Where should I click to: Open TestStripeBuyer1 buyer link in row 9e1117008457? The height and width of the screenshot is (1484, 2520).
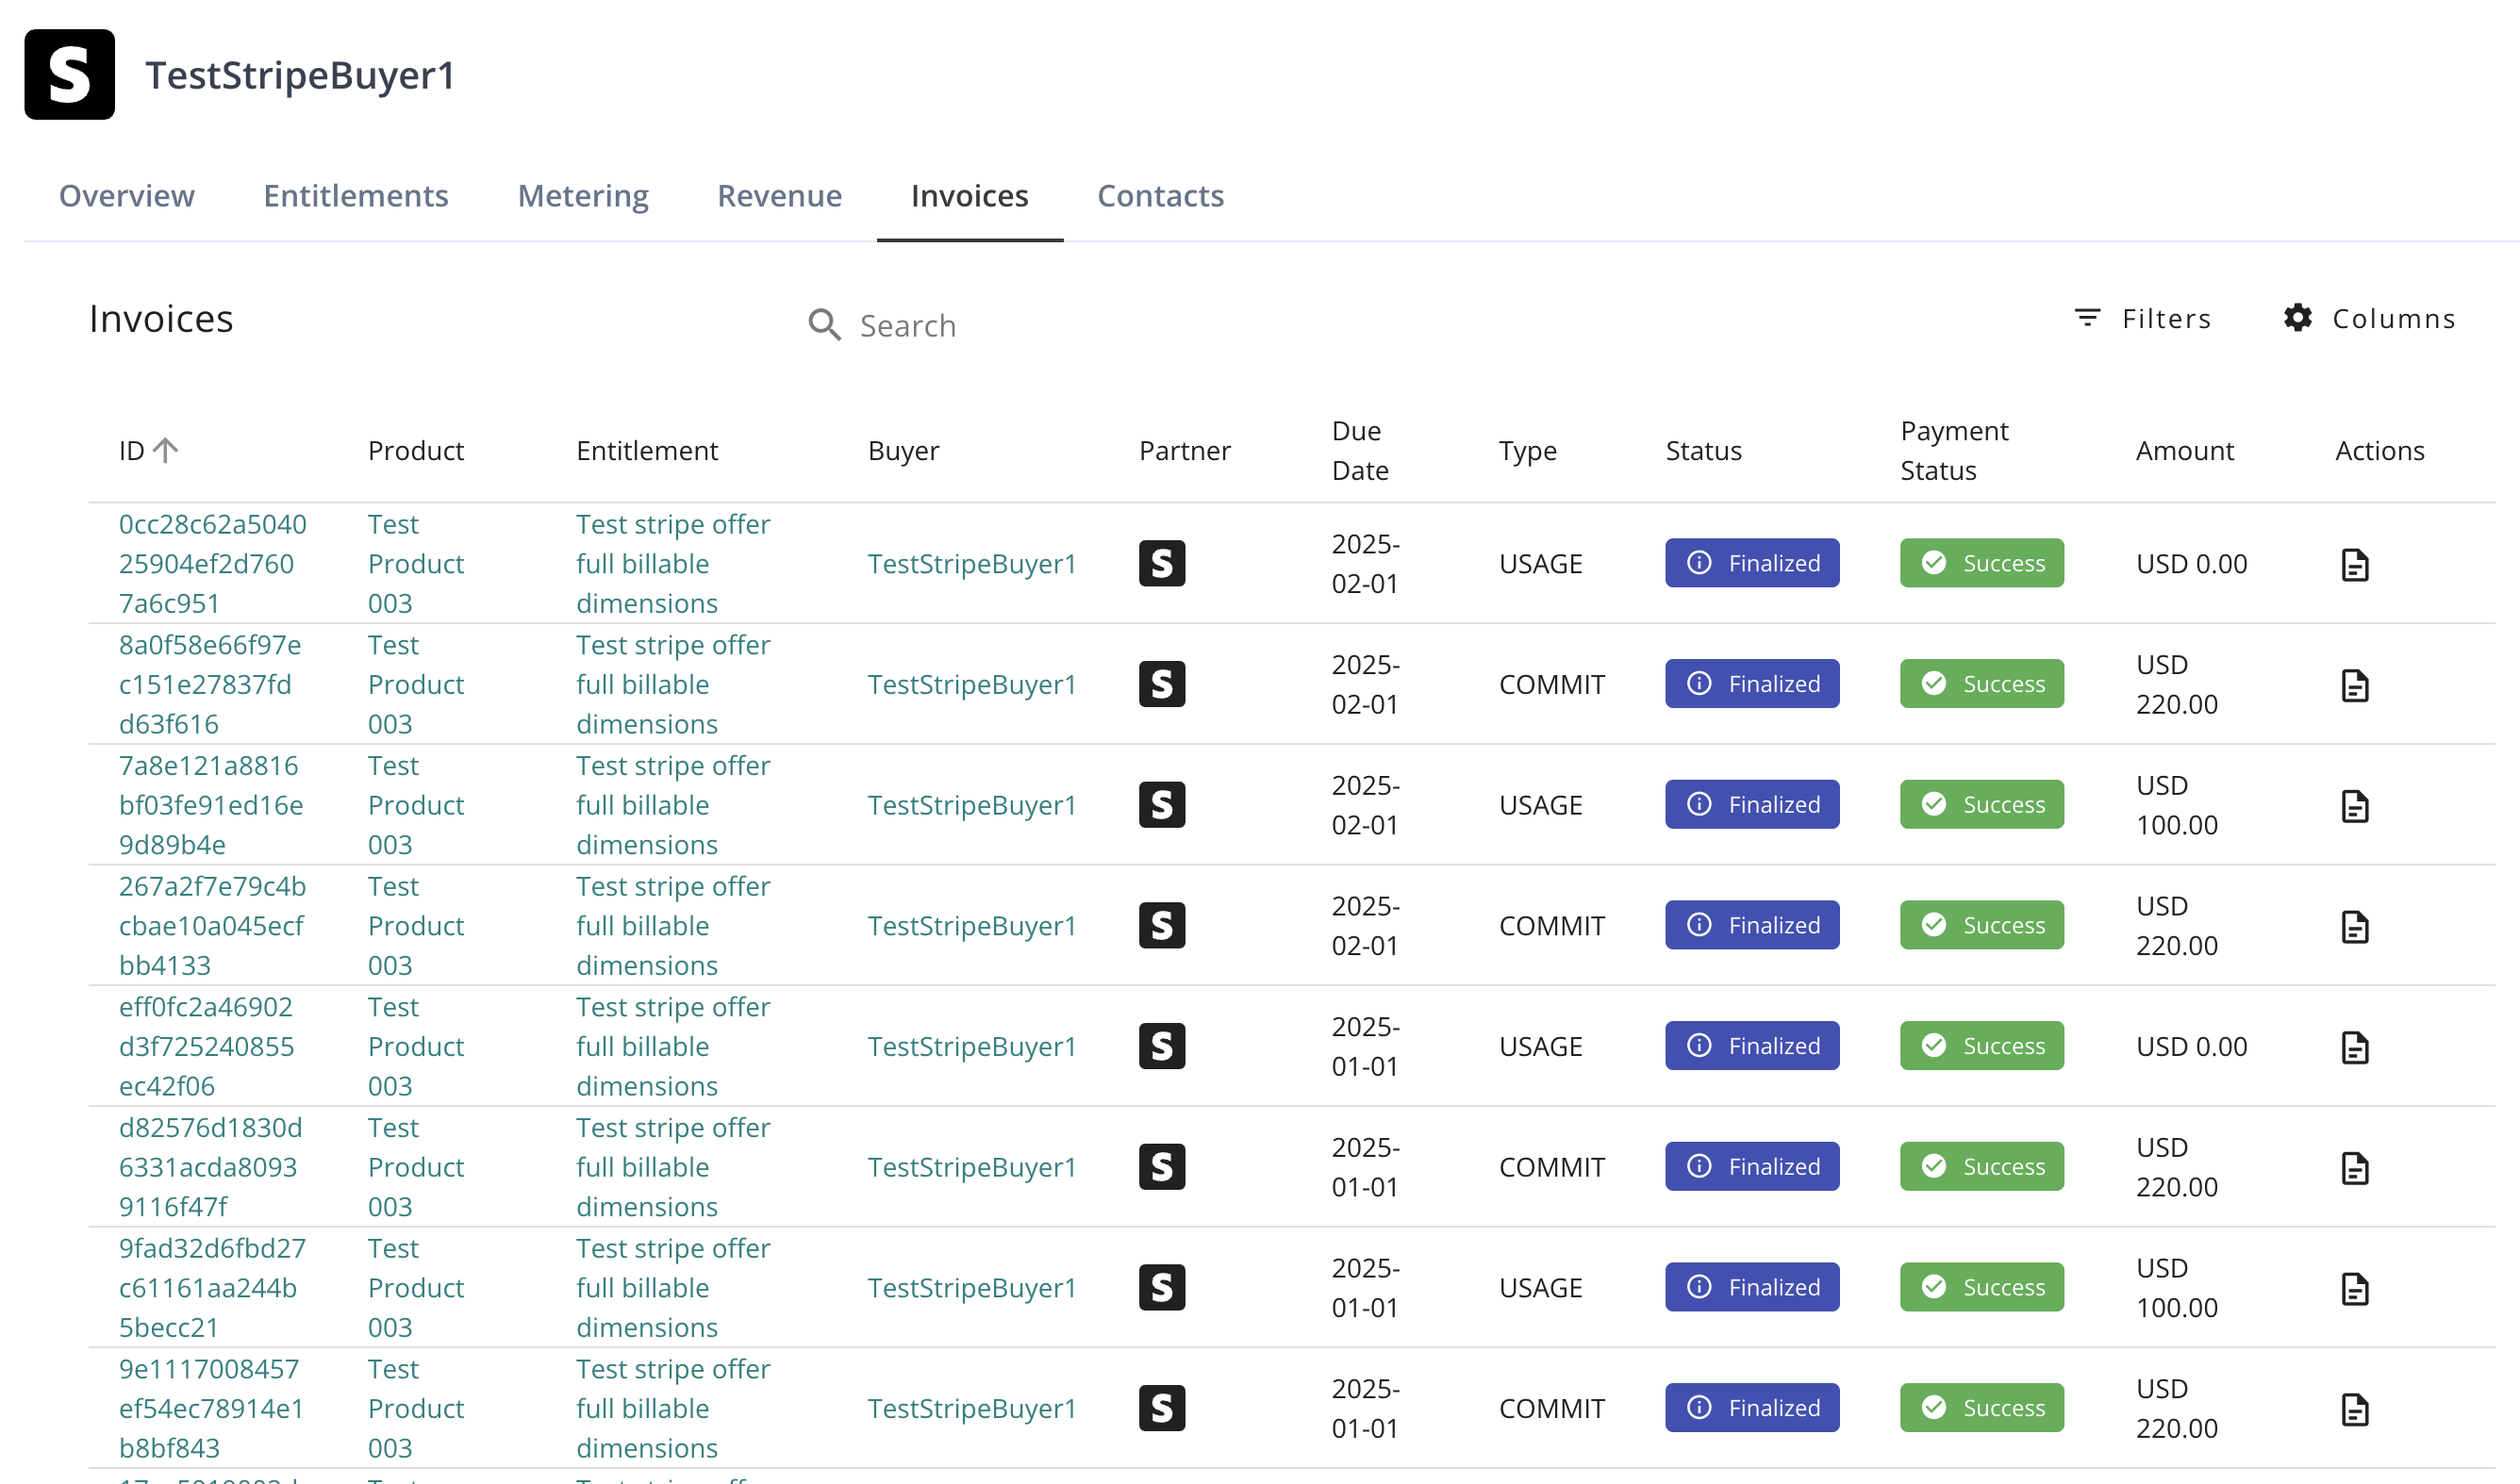[972, 1408]
